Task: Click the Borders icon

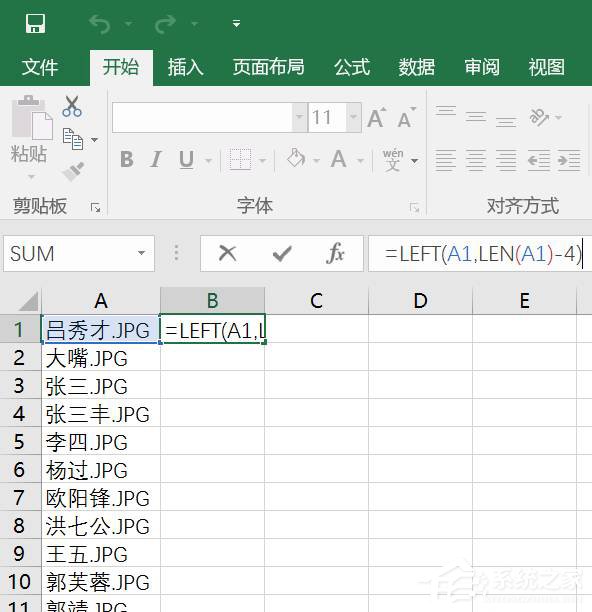Action: pyautogui.click(x=240, y=159)
